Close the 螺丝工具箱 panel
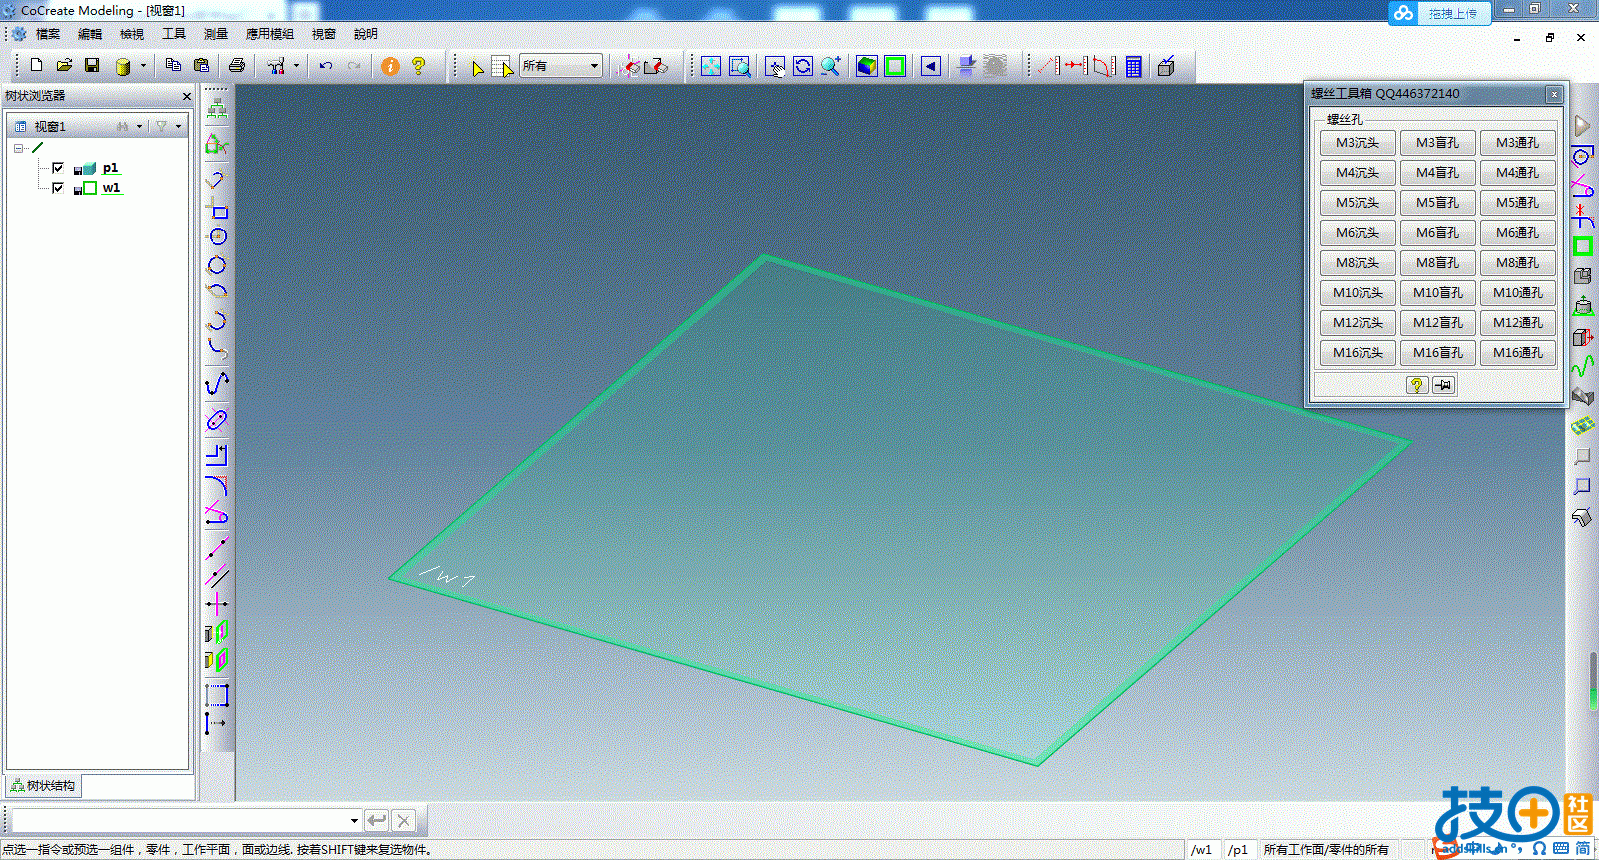Image resolution: width=1599 pixels, height=860 pixels. click(x=1554, y=94)
